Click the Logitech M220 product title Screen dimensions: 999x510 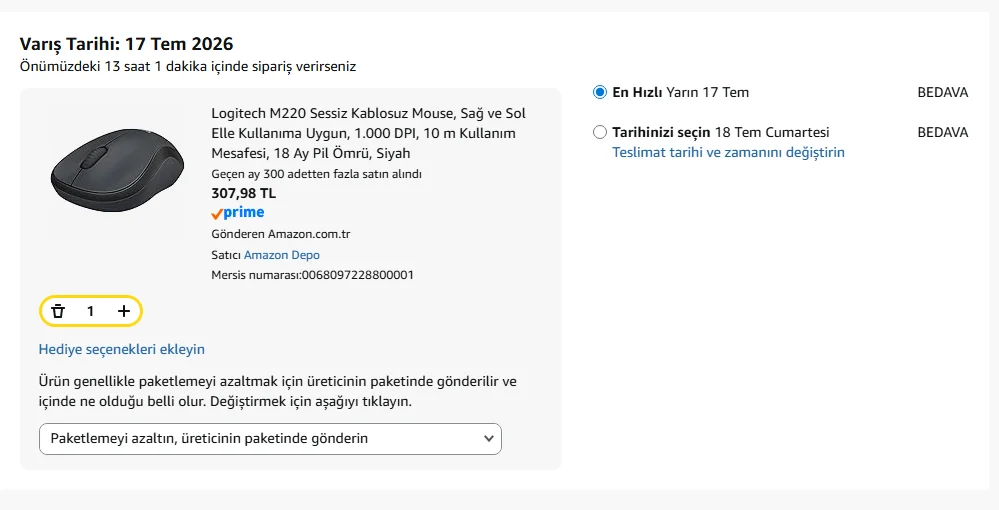369,133
